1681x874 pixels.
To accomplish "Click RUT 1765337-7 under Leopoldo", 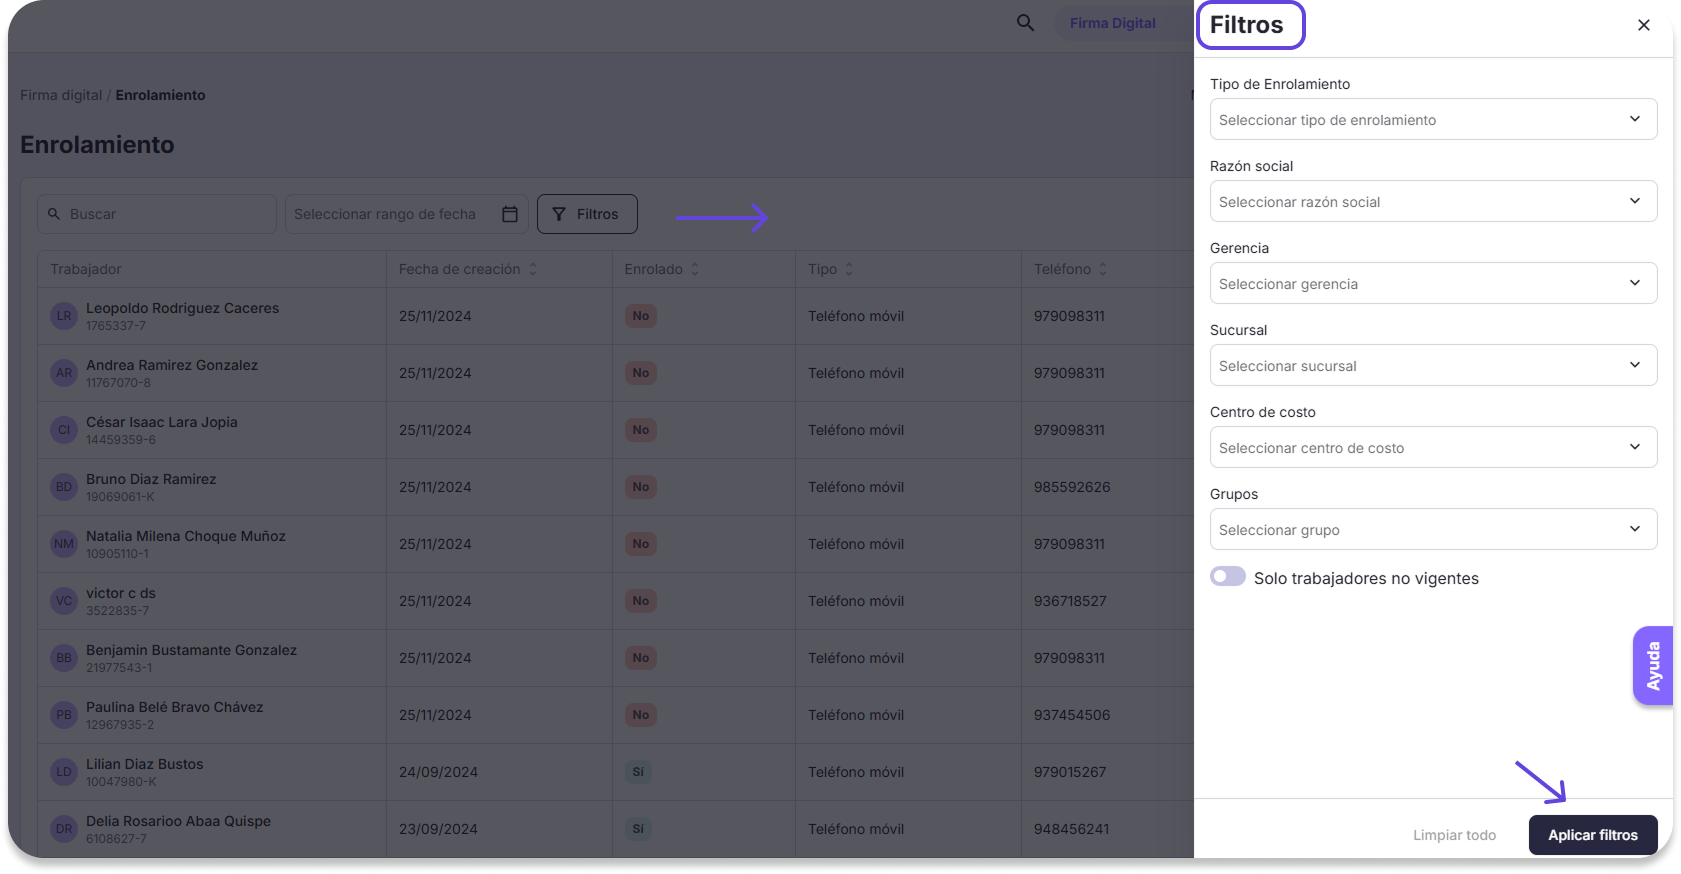I will coord(116,326).
